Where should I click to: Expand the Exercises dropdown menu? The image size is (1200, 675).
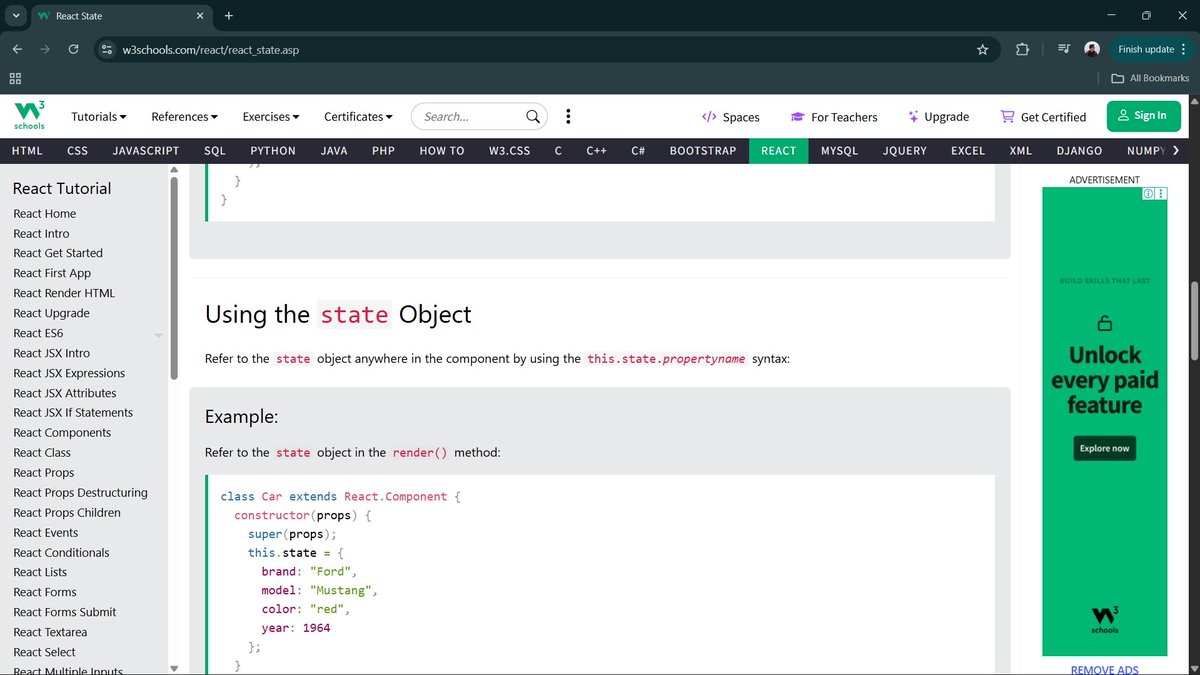tap(271, 117)
